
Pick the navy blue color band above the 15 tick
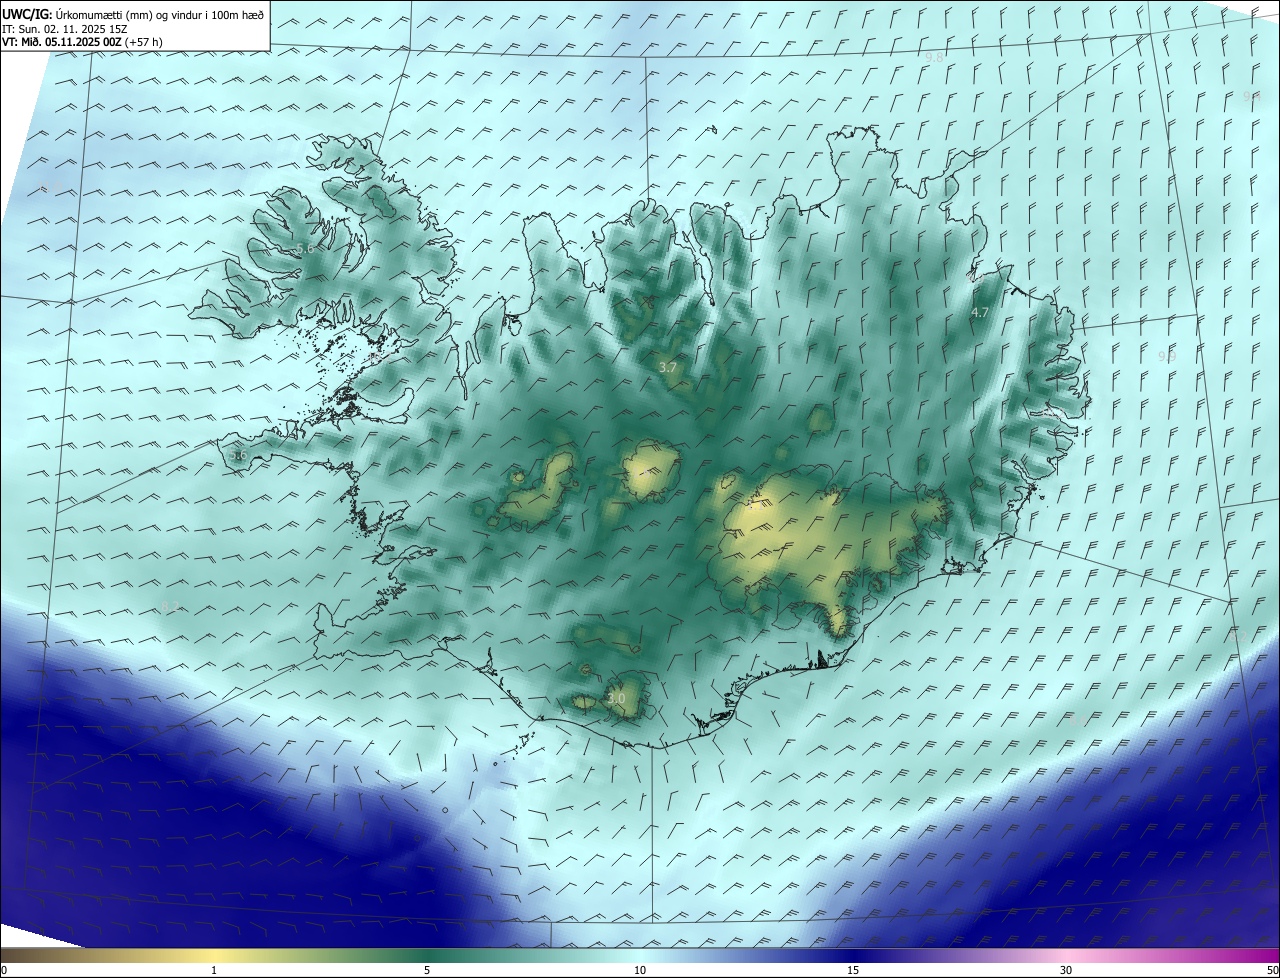click(x=853, y=955)
